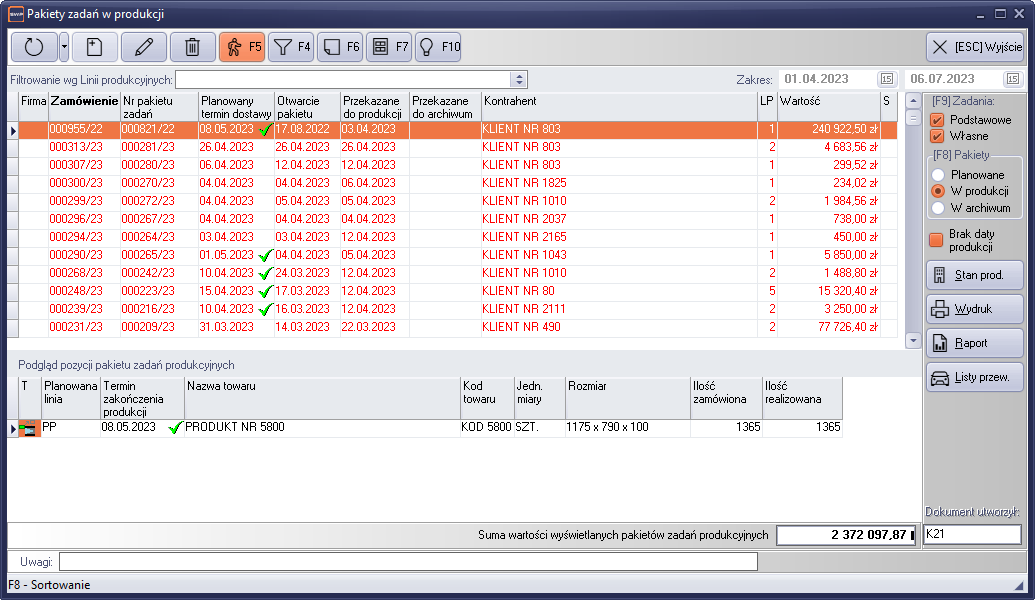Screen dimensions: 1035x600
Task: Choose the Planowane packages radio button
Action: click(938, 174)
